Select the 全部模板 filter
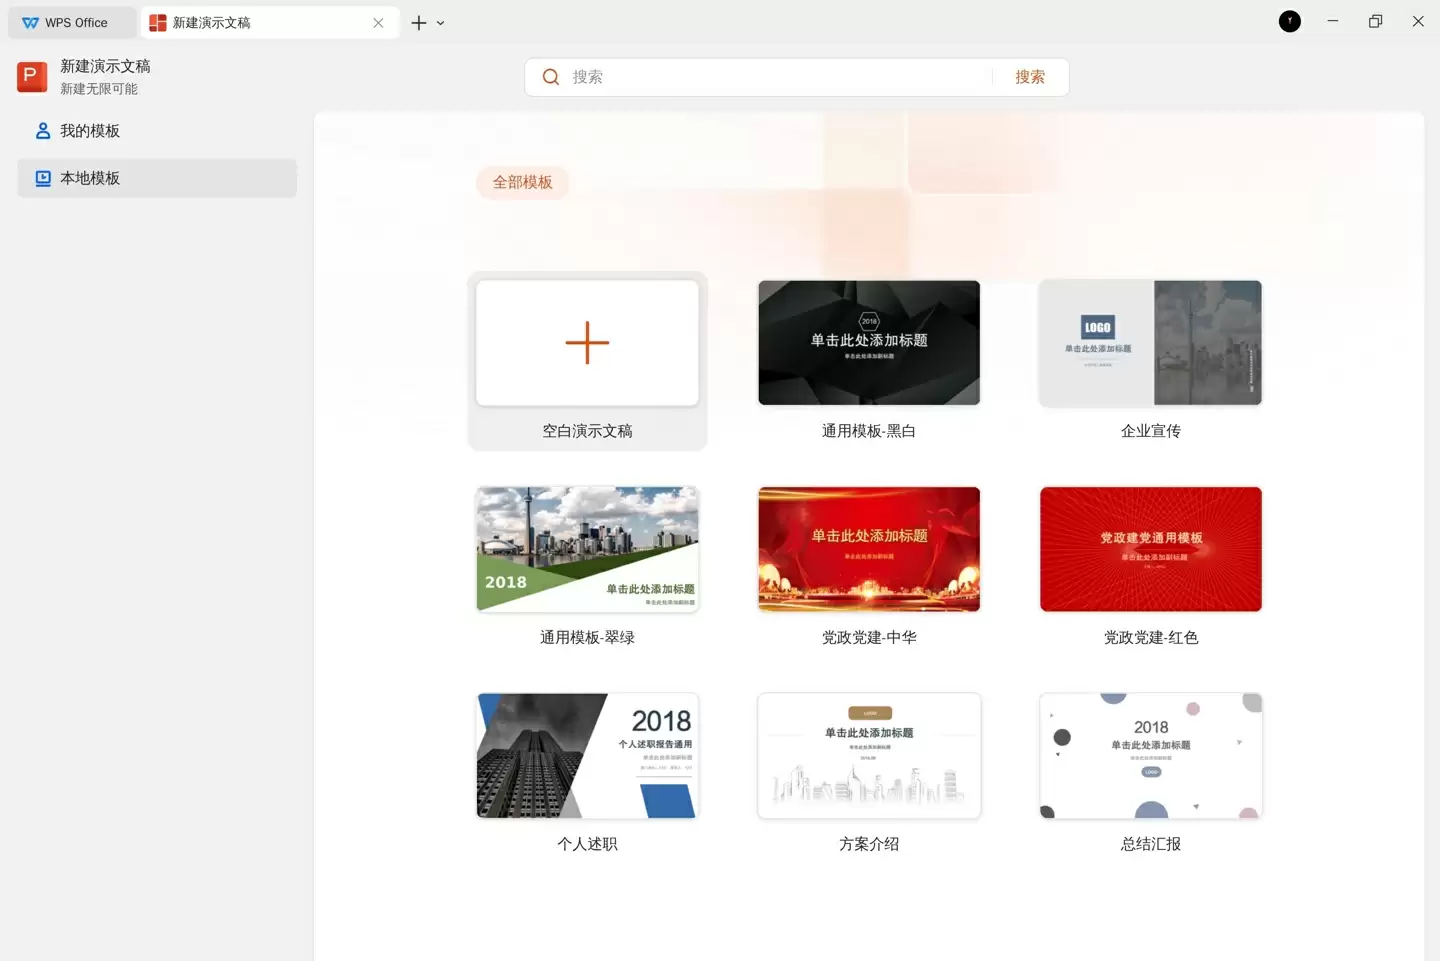Viewport: 1440px width, 961px height. click(x=522, y=182)
